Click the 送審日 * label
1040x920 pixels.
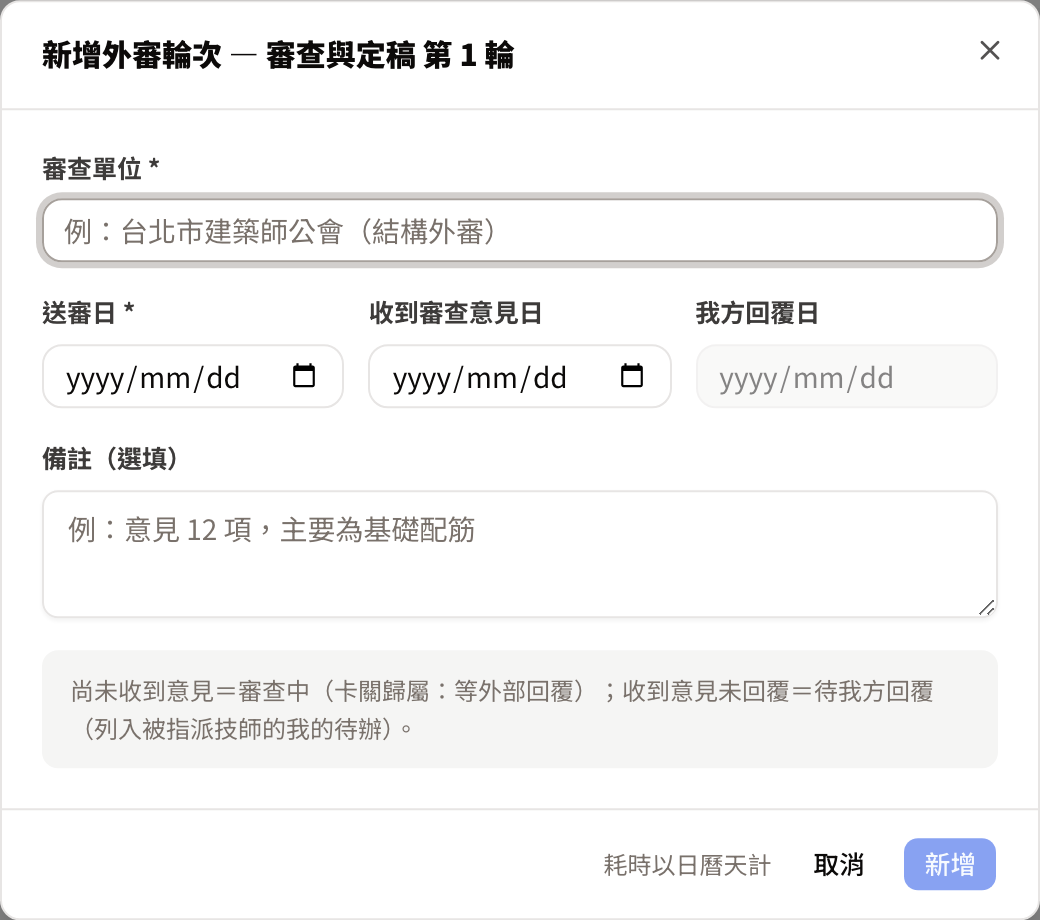[88, 312]
